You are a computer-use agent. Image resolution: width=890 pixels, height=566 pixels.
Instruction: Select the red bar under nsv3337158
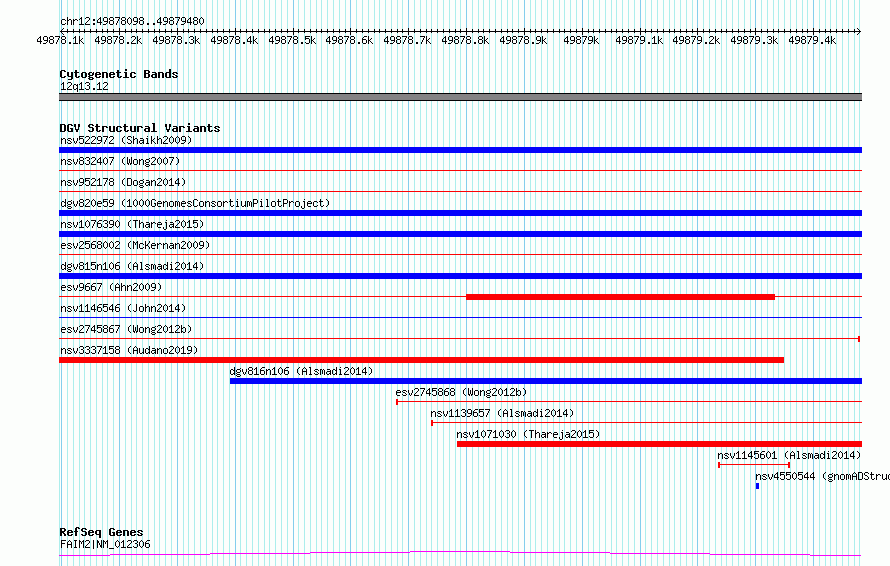(421, 360)
